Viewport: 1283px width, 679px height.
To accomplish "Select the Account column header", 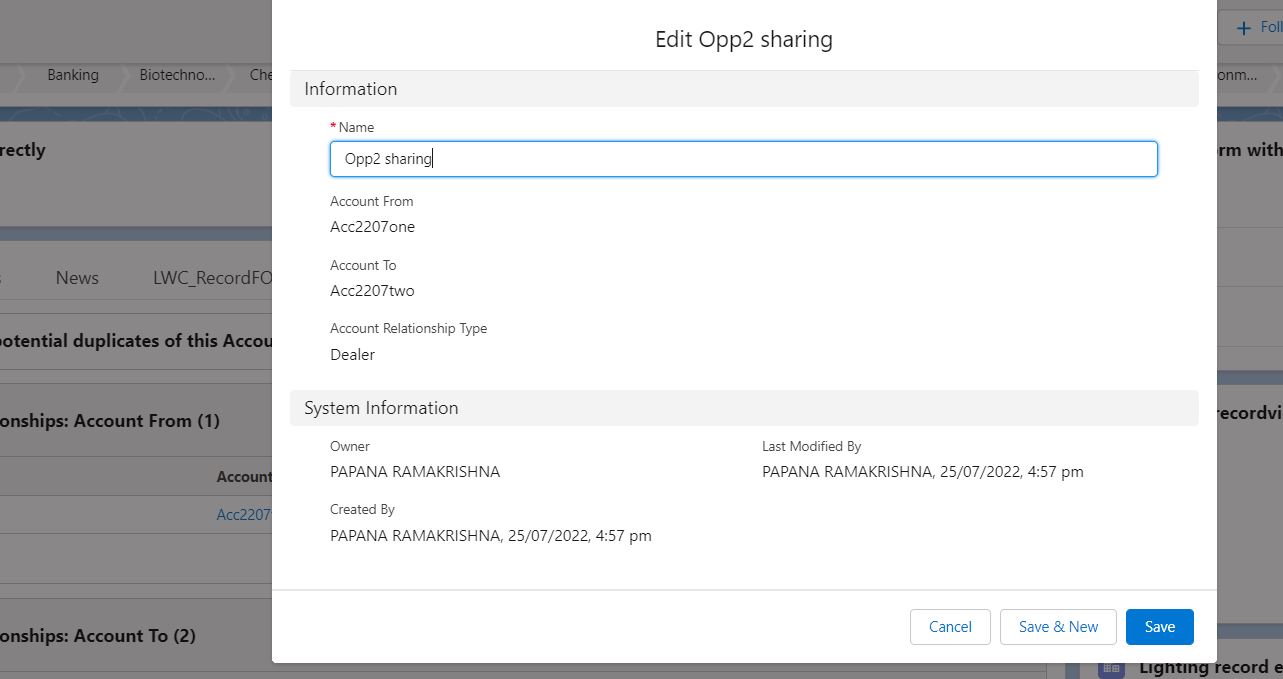I will click(x=245, y=477).
